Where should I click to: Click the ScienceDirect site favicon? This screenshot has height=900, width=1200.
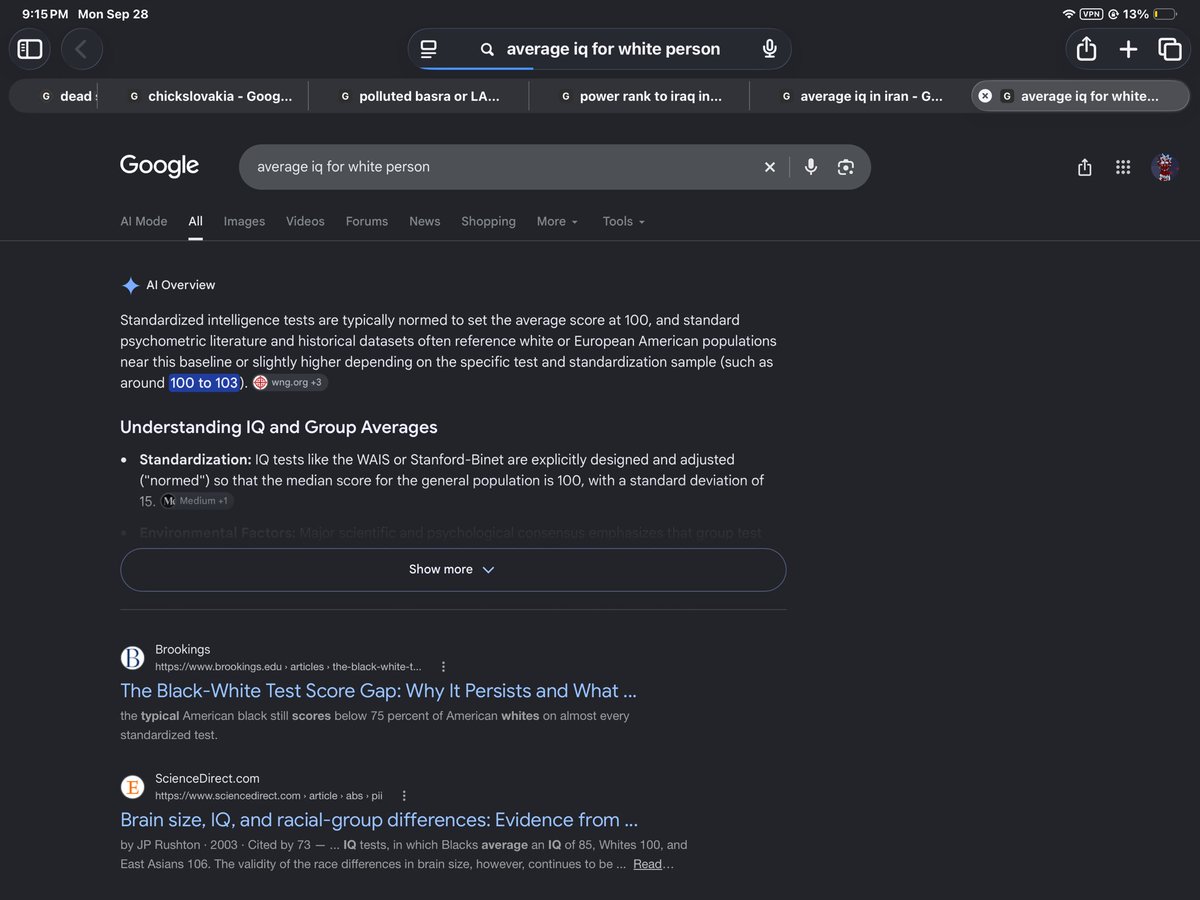pyautogui.click(x=132, y=787)
